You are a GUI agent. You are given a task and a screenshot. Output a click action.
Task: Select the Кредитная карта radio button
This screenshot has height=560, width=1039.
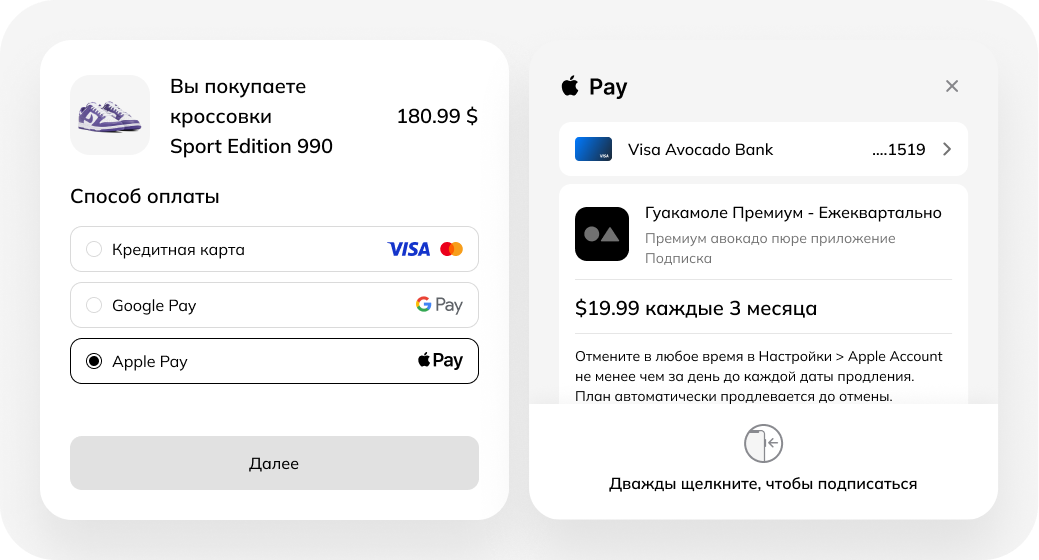click(94, 249)
